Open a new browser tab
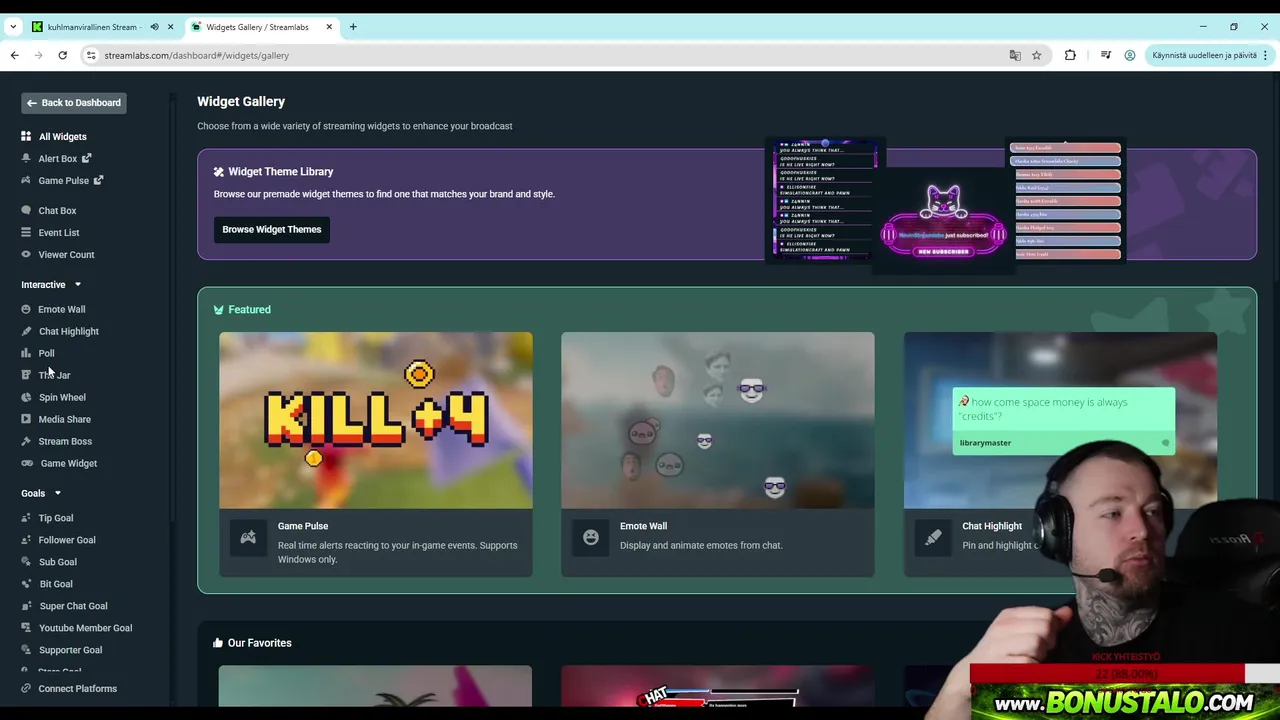The height and width of the screenshot is (720, 1280). (353, 27)
